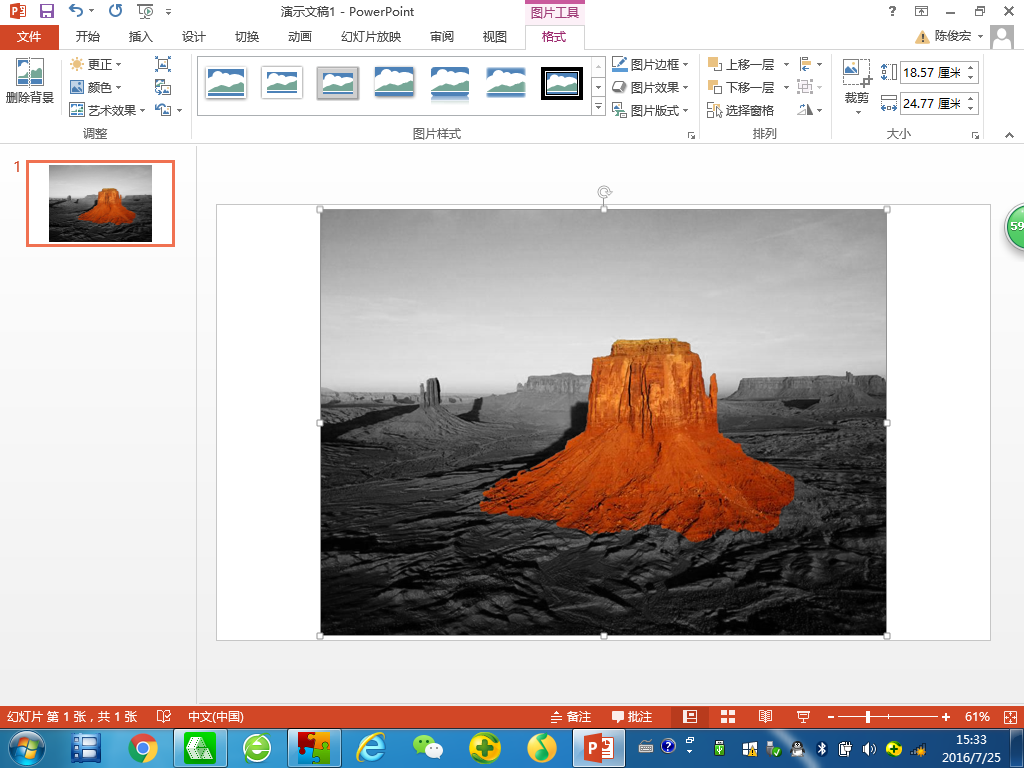Switch to slide sorter view icon
This screenshot has height=768, width=1024.
728,717
